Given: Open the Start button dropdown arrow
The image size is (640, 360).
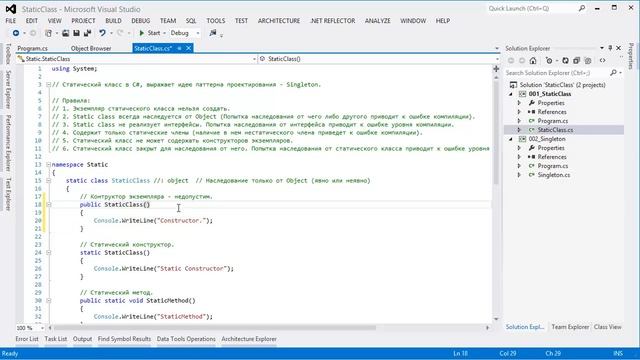Looking at the screenshot, I should coord(164,33).
